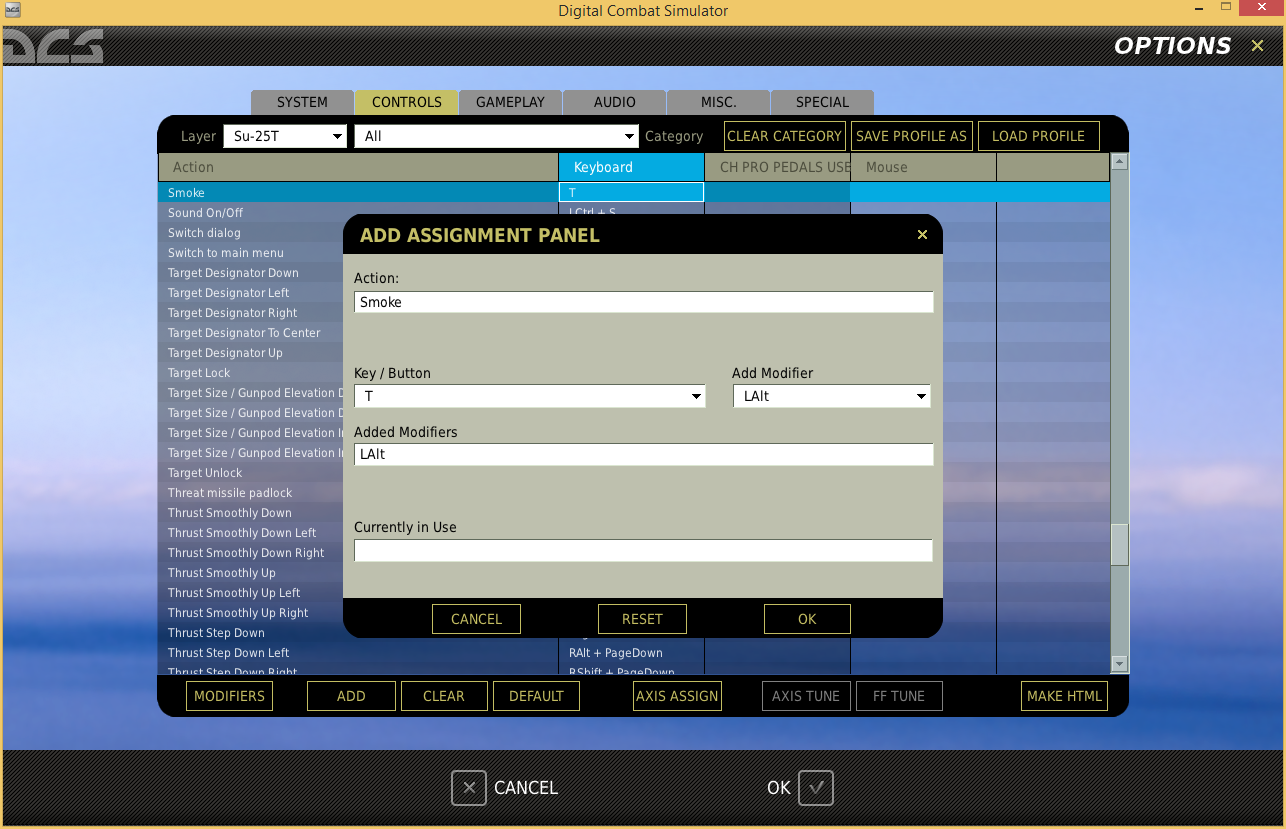The image size is (1286, 829).
Task: Select the Target Unlock row
Action: (250, 473)
